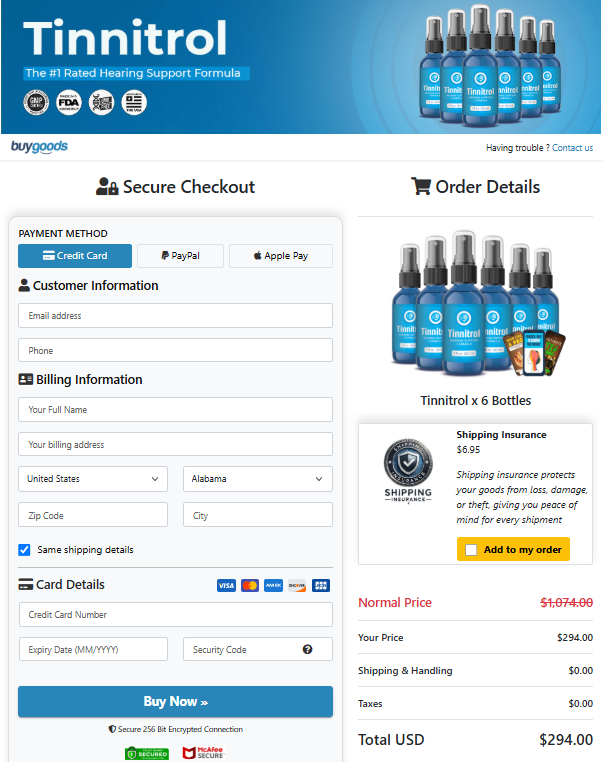Click the Tinnitrol 6 bottles product image
The height and width of the screenshot is (762, 603).
[x=477, y=305]
